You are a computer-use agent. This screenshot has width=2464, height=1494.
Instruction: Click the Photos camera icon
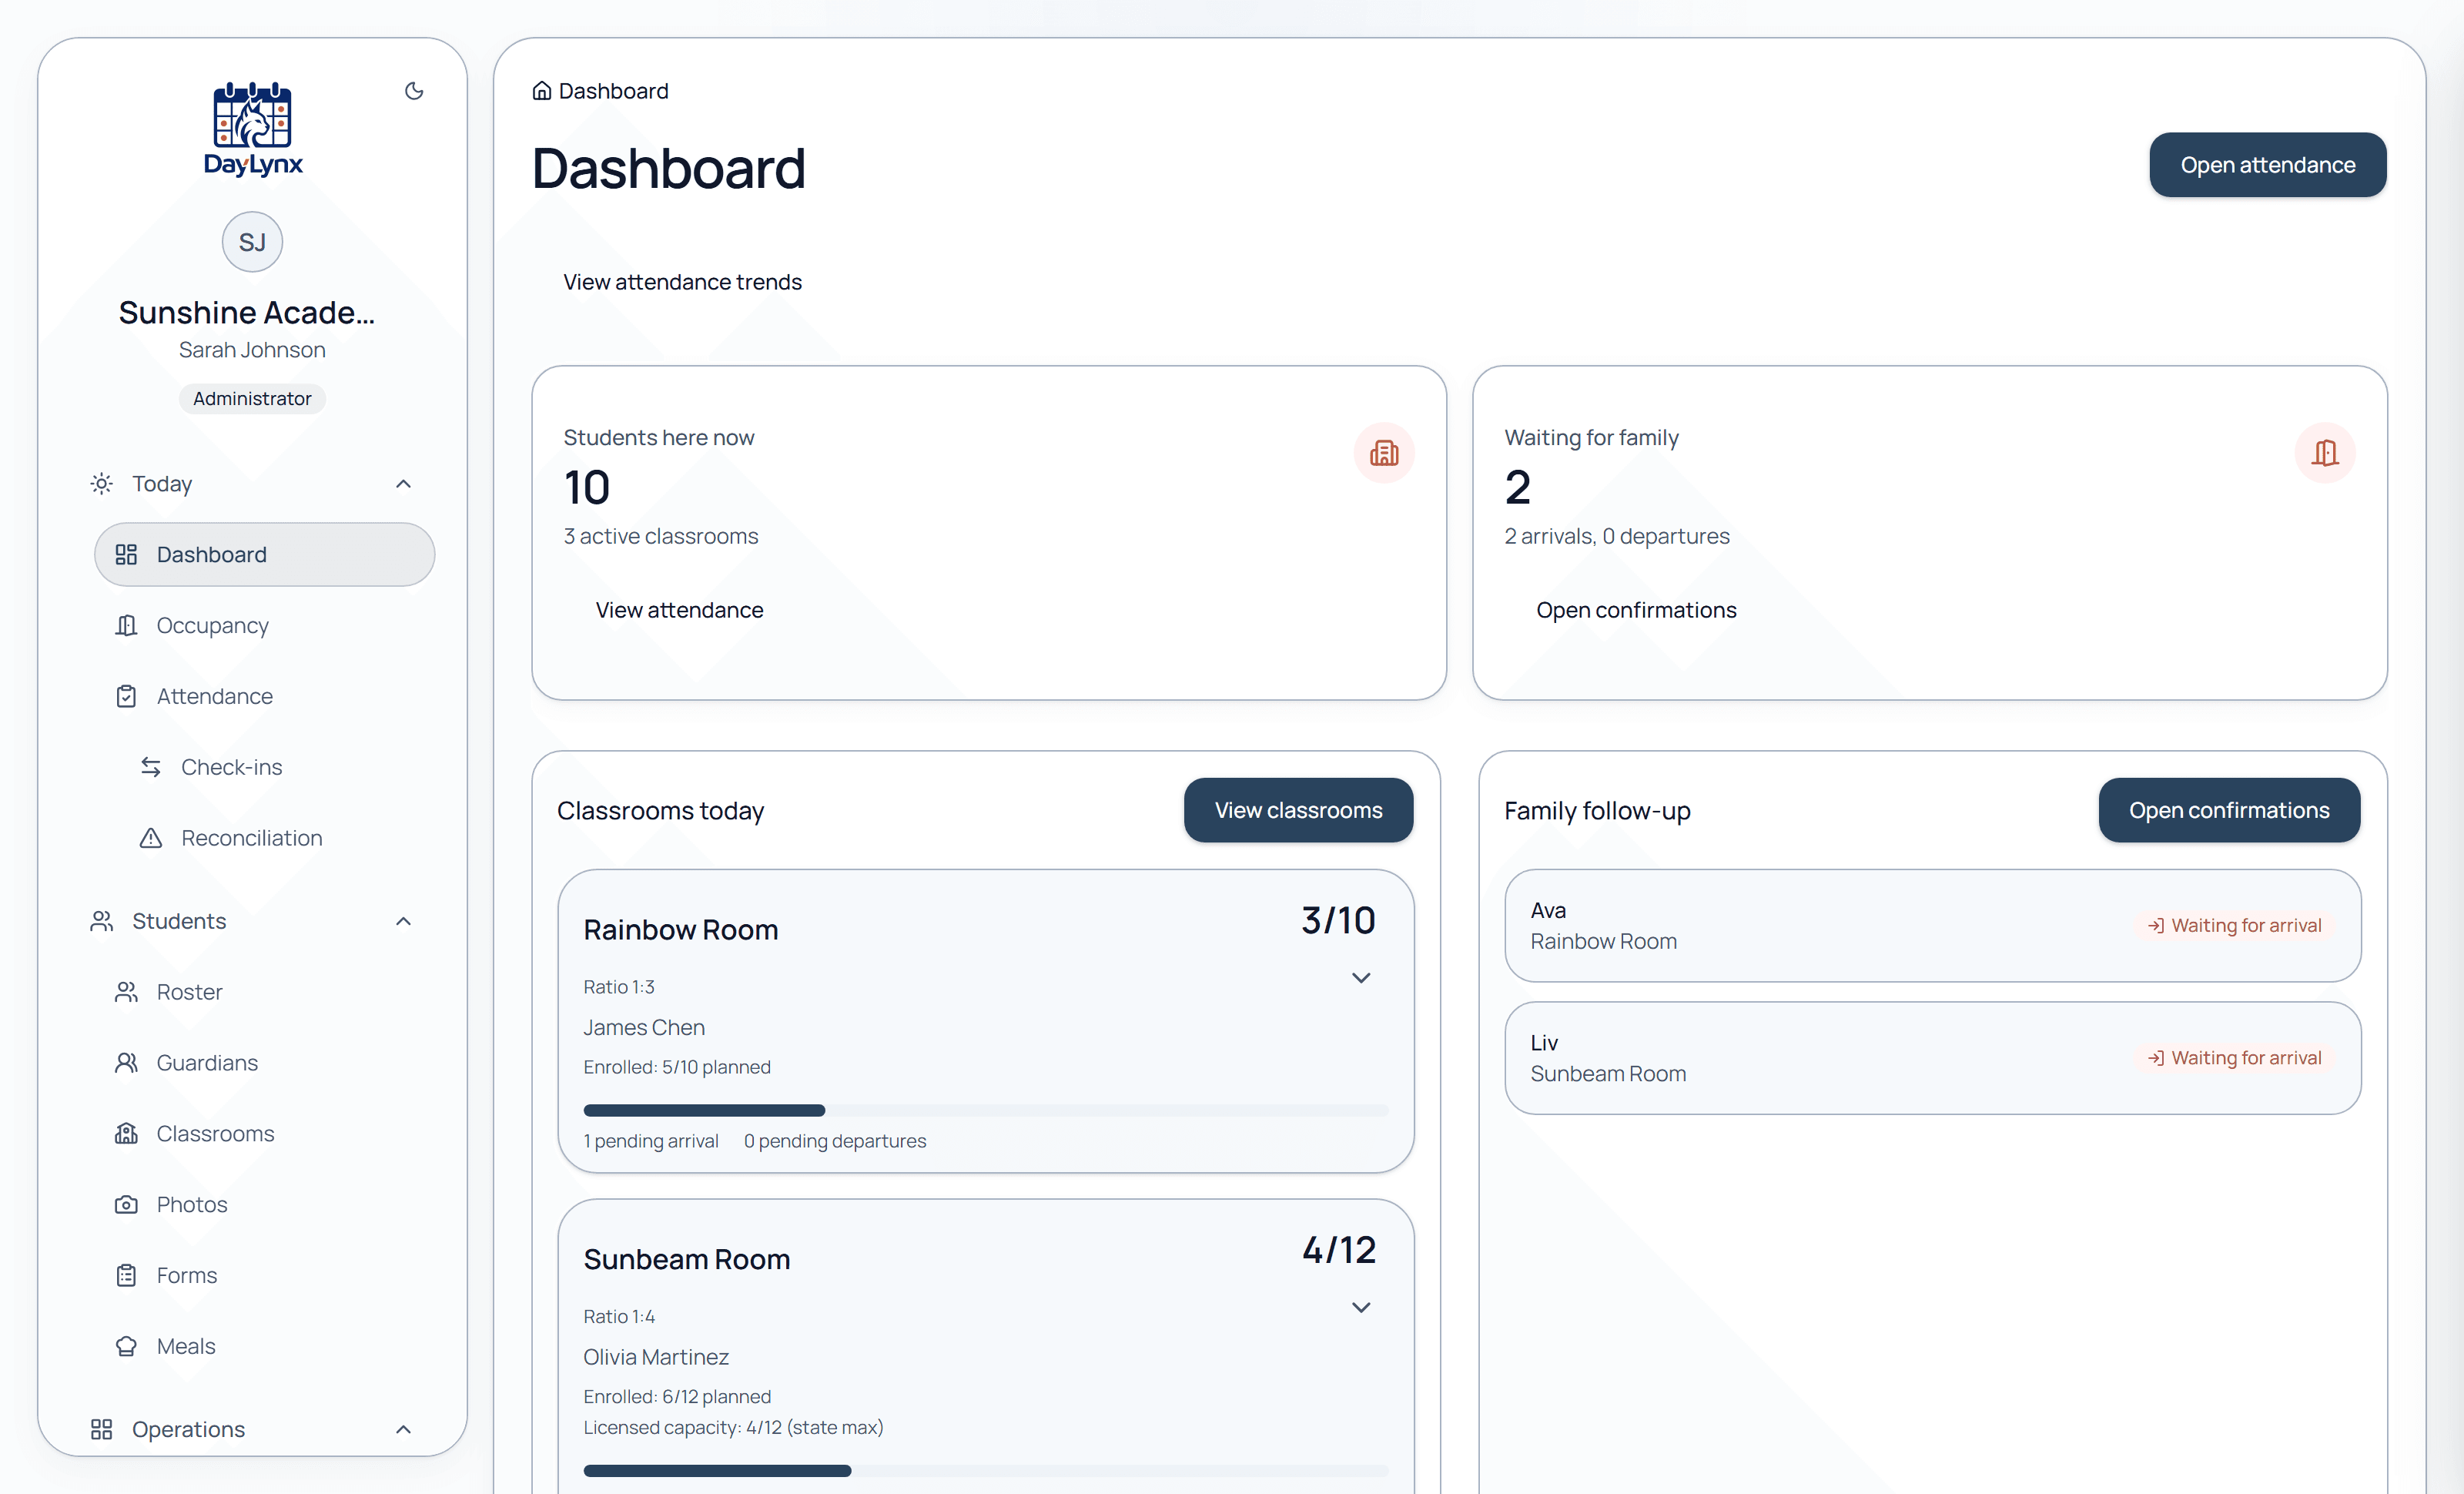(x=126, y=1206)
